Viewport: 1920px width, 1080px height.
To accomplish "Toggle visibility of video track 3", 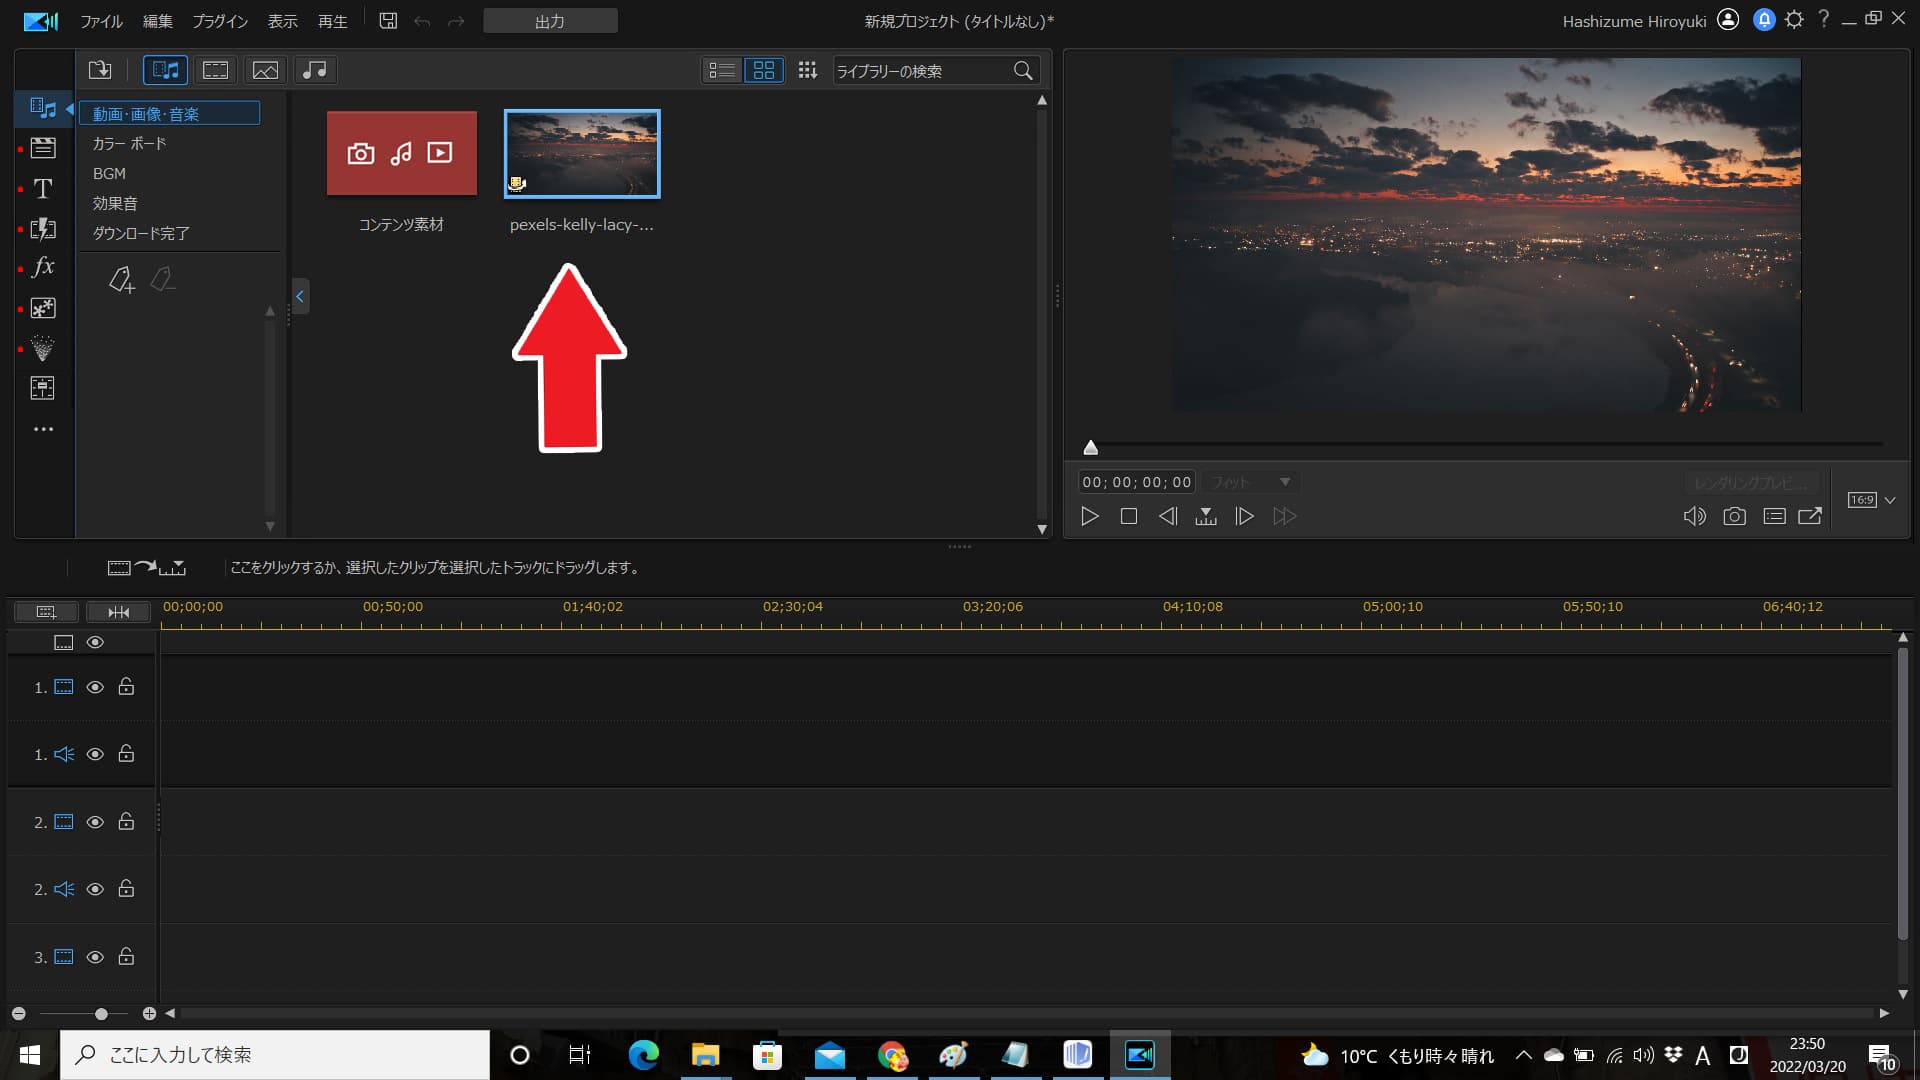I will (x=95, y=957).
